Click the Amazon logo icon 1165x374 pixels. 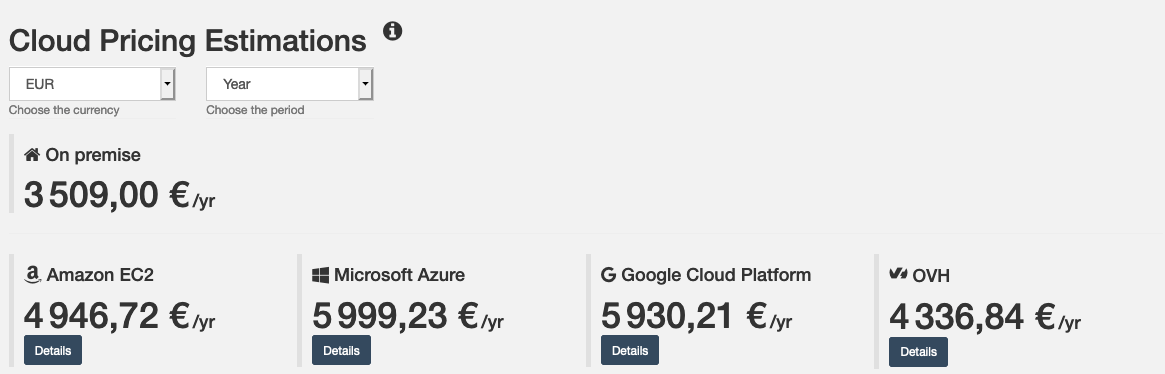pyautogui.click(x=32, y=275)
